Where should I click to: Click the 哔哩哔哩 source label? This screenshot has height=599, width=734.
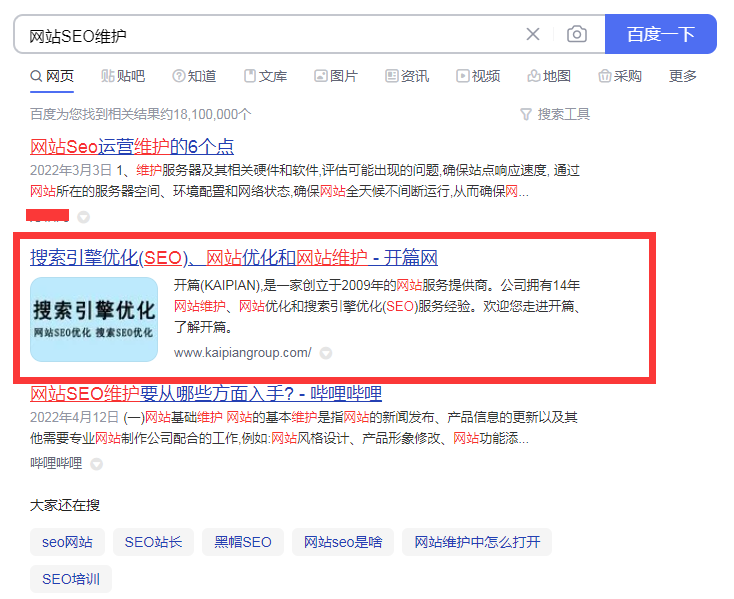coord(56,463)
